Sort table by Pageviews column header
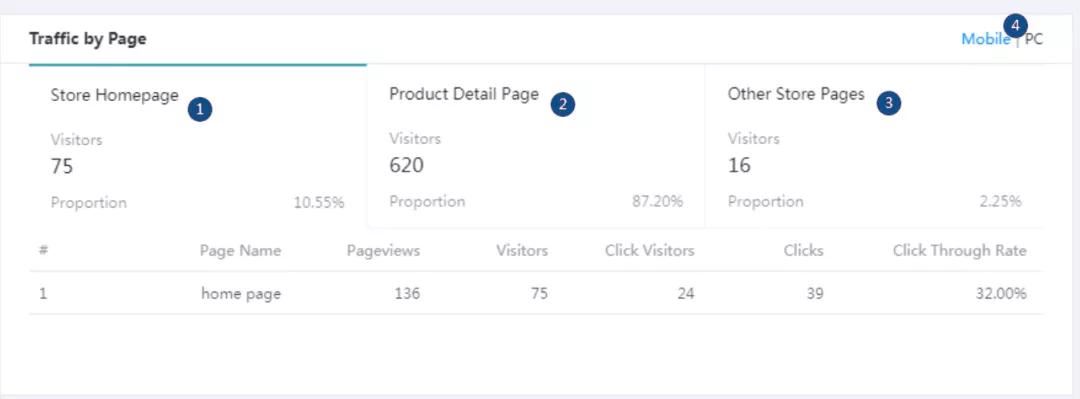Screen dimensions: 1080x399 pyautogui.click(x=383, y=251)
